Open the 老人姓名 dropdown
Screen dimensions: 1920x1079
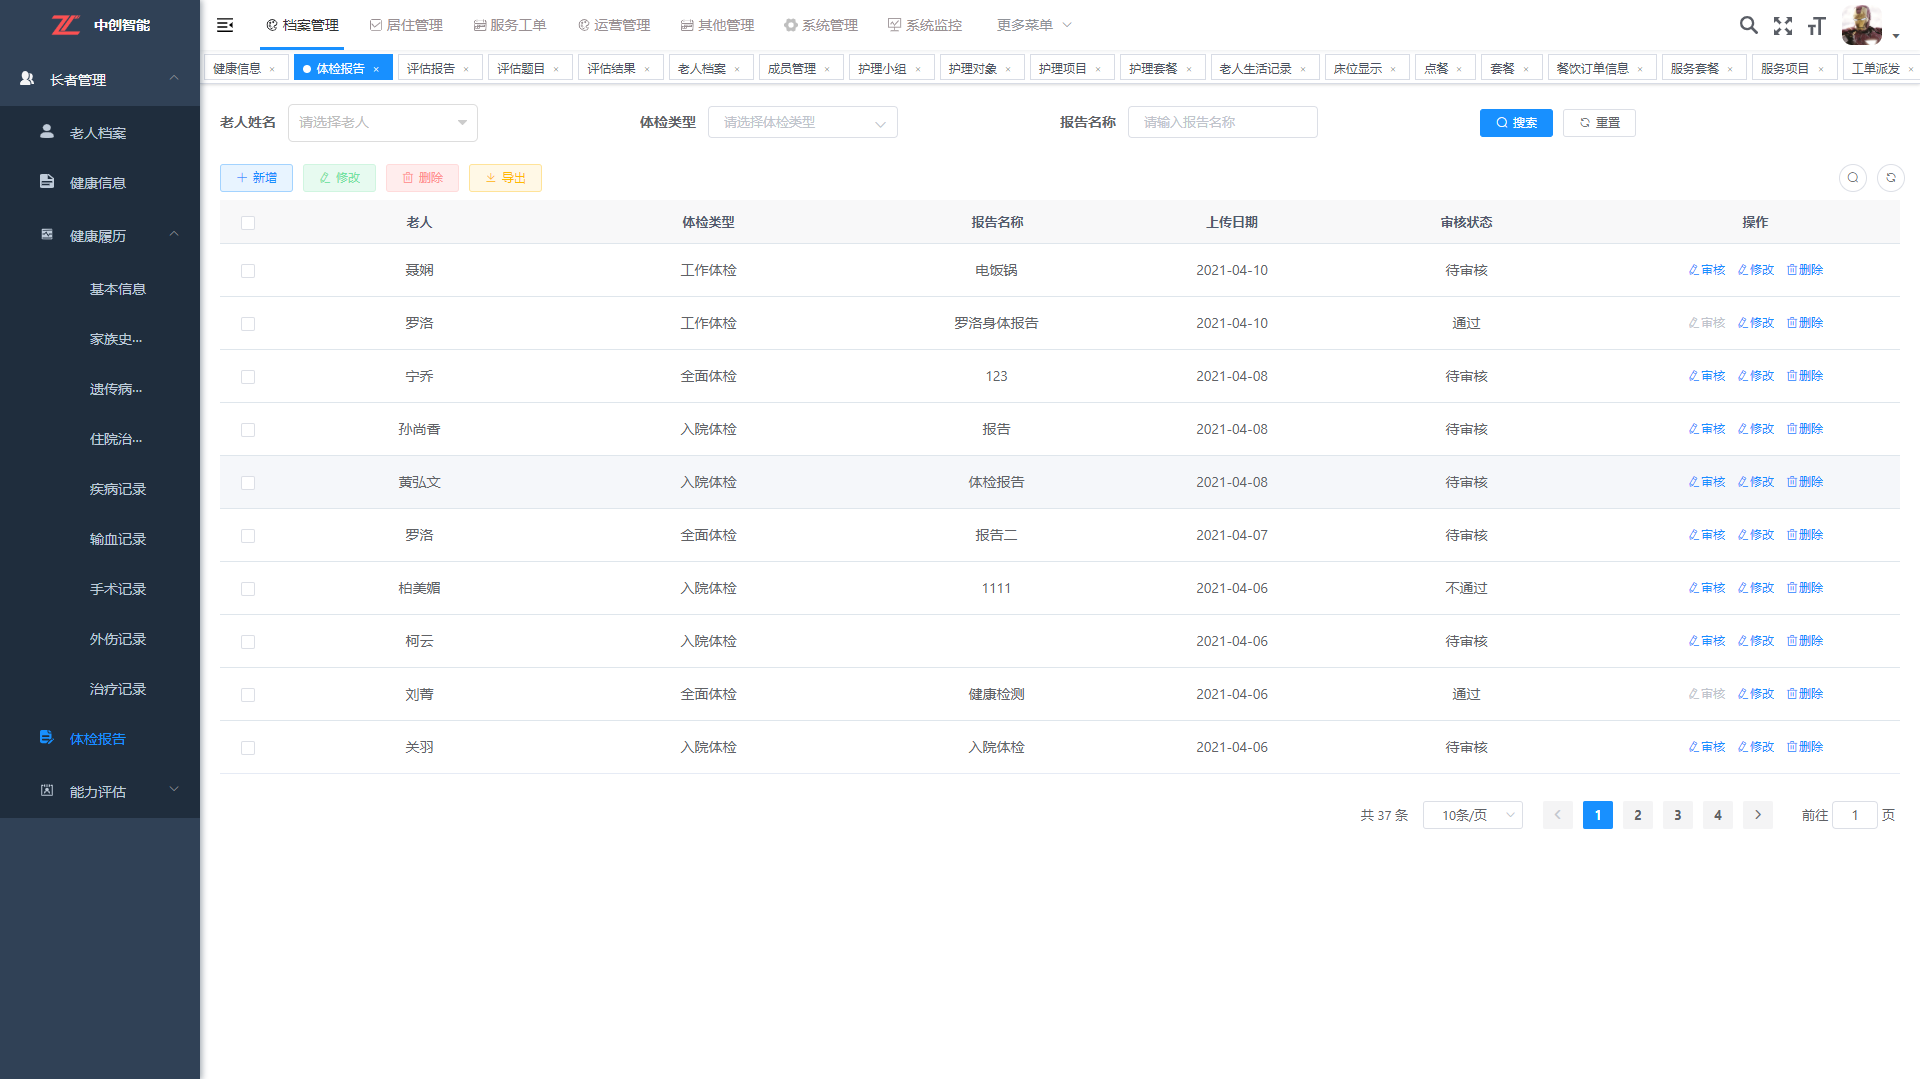click(382, 123)
